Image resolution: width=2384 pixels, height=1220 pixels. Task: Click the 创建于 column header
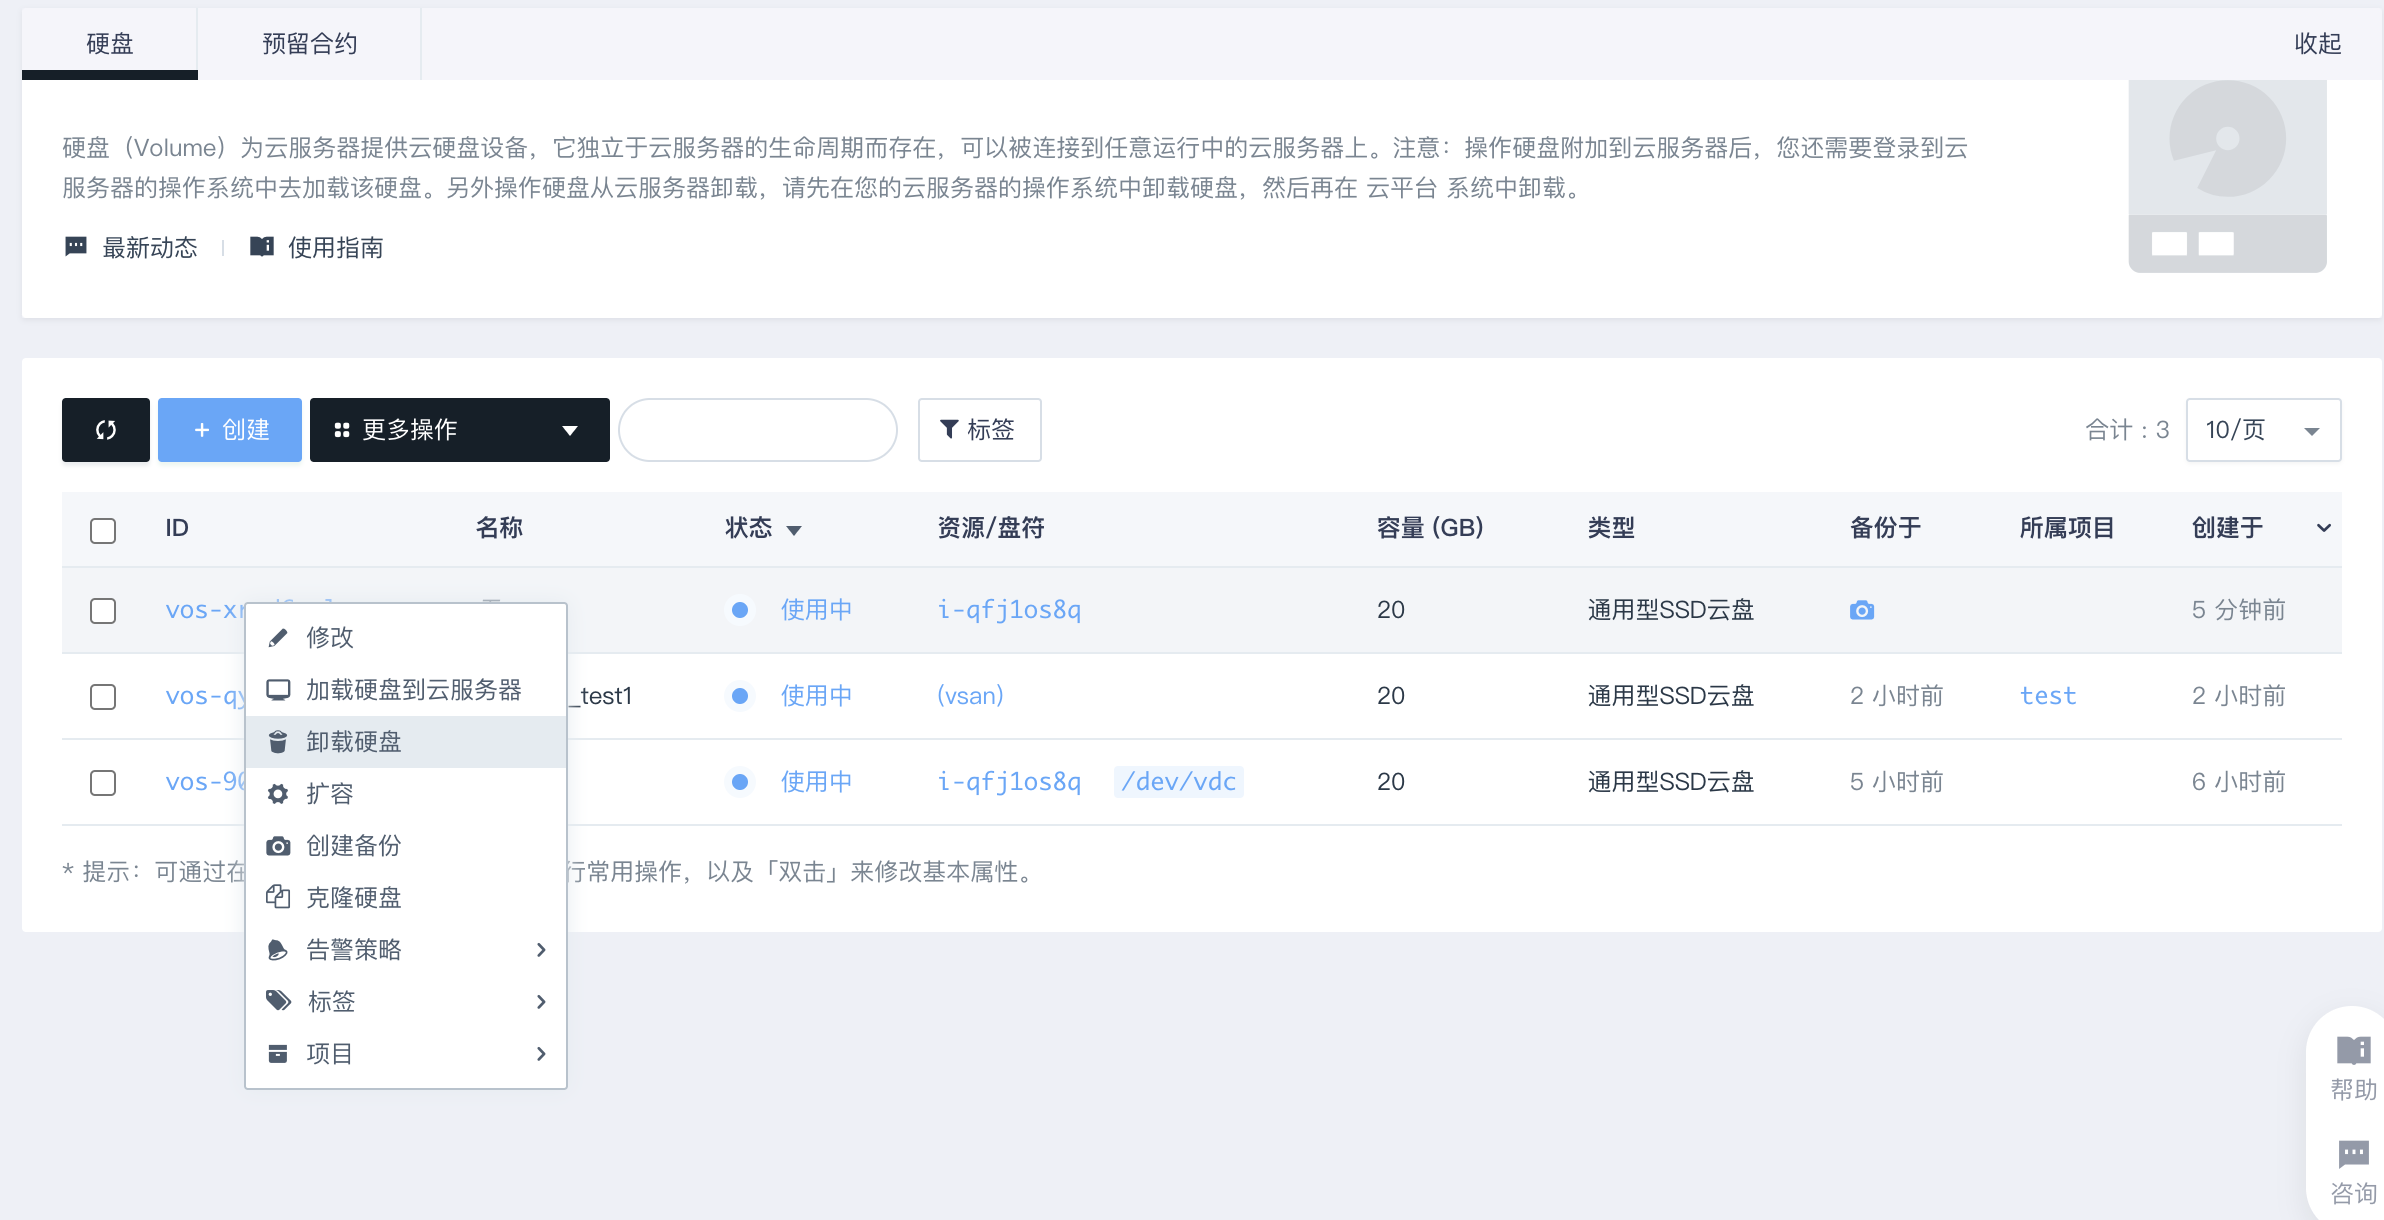click(x=2228, y=528)
